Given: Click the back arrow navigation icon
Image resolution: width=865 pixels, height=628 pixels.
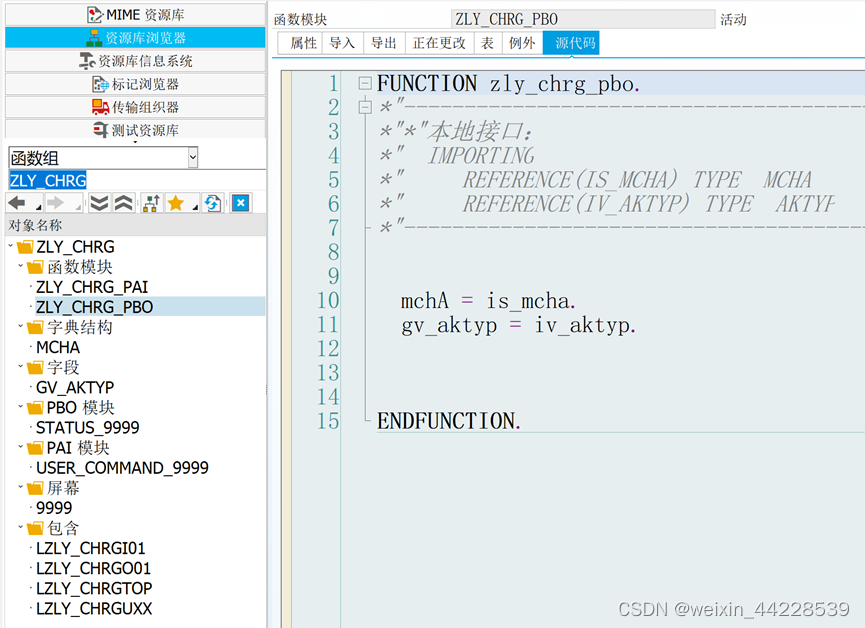Looking at the screenshot, I should [18, 203].
